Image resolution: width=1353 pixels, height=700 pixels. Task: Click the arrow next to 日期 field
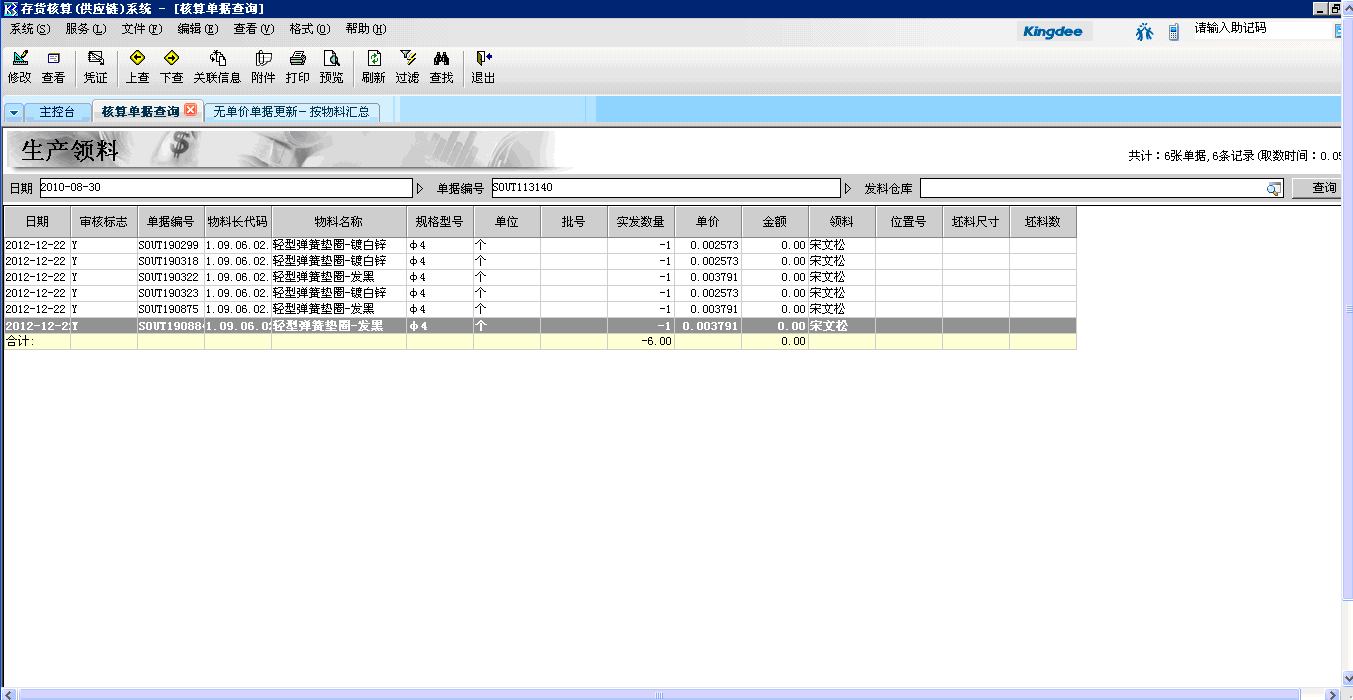tap(420, 188)
